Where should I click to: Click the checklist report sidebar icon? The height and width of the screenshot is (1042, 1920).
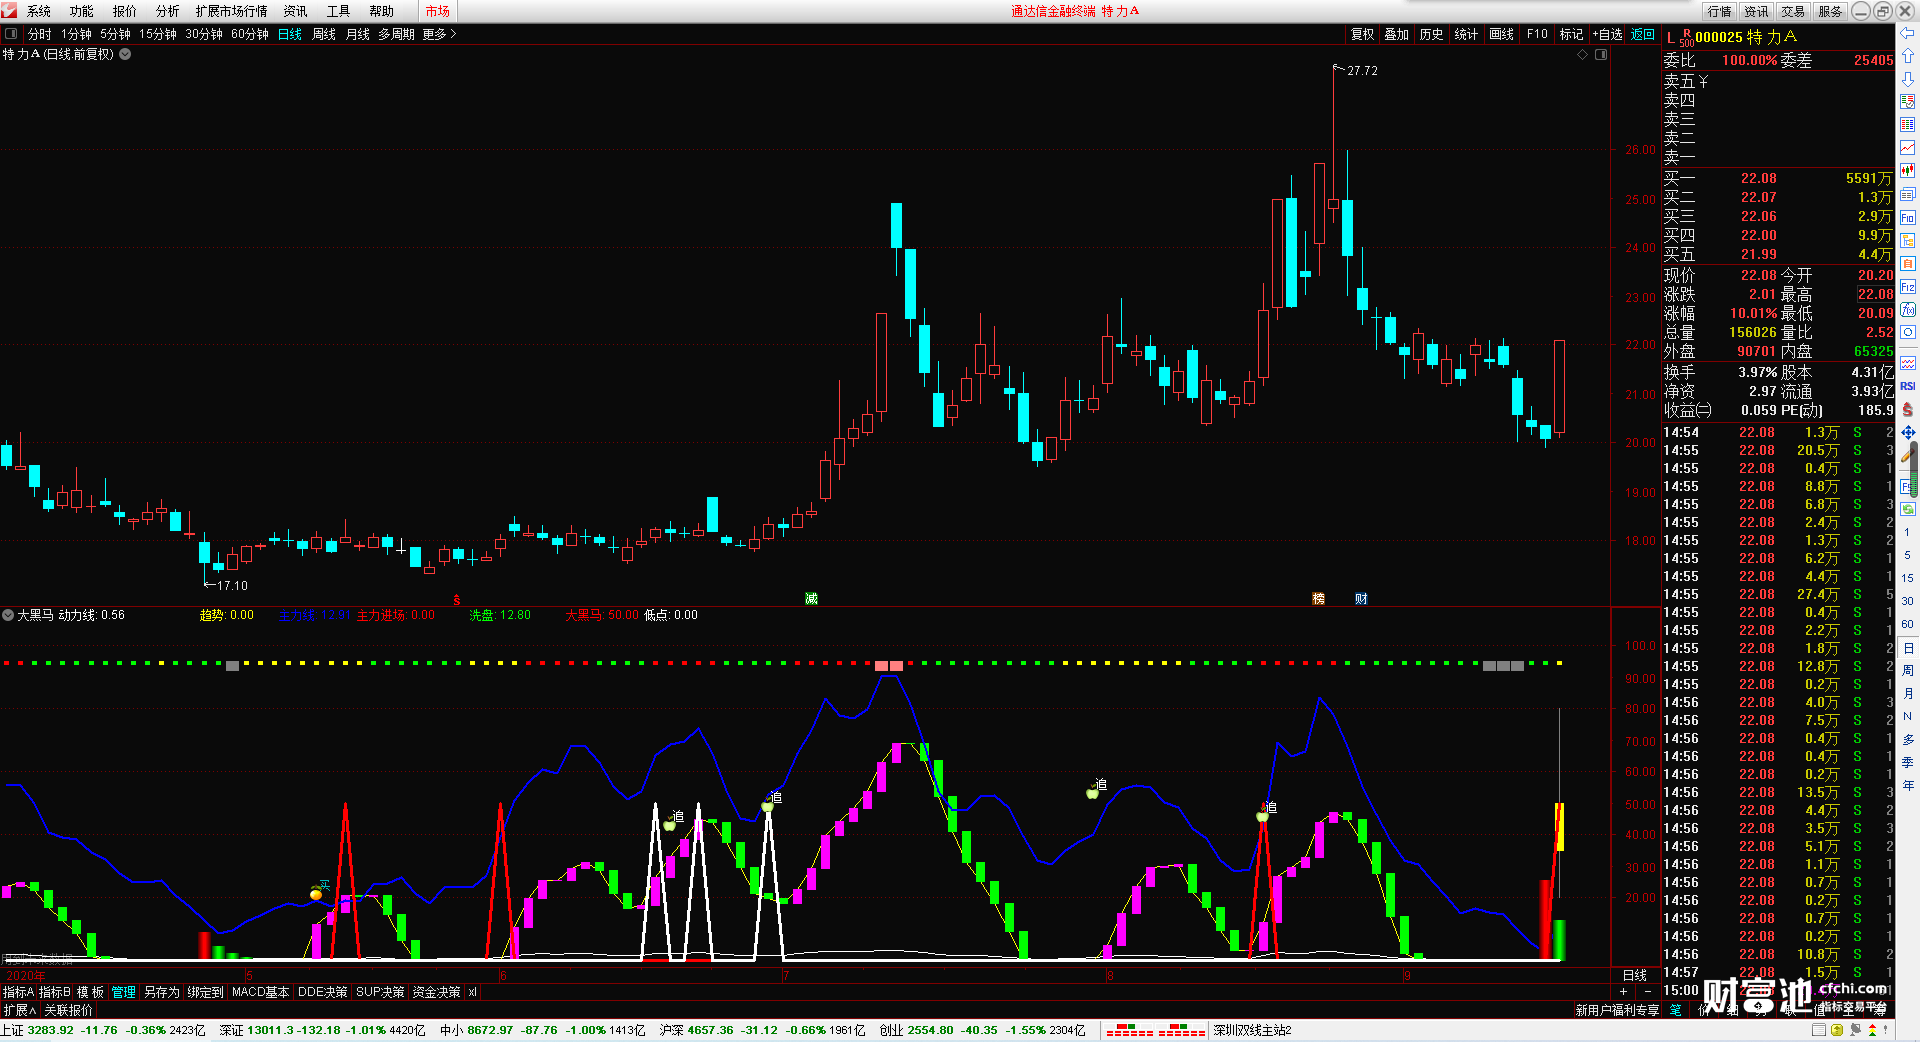[1908, 102]
